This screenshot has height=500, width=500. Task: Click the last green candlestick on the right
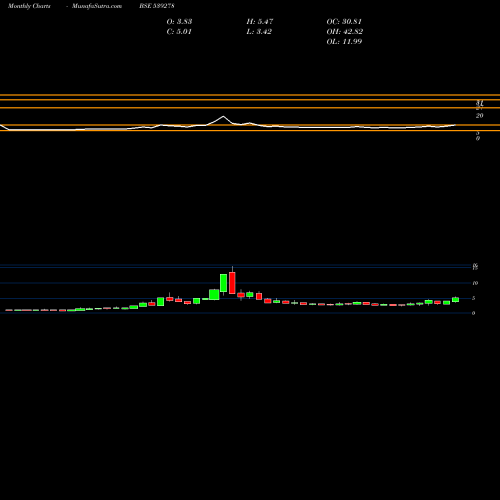click(455, 299)
